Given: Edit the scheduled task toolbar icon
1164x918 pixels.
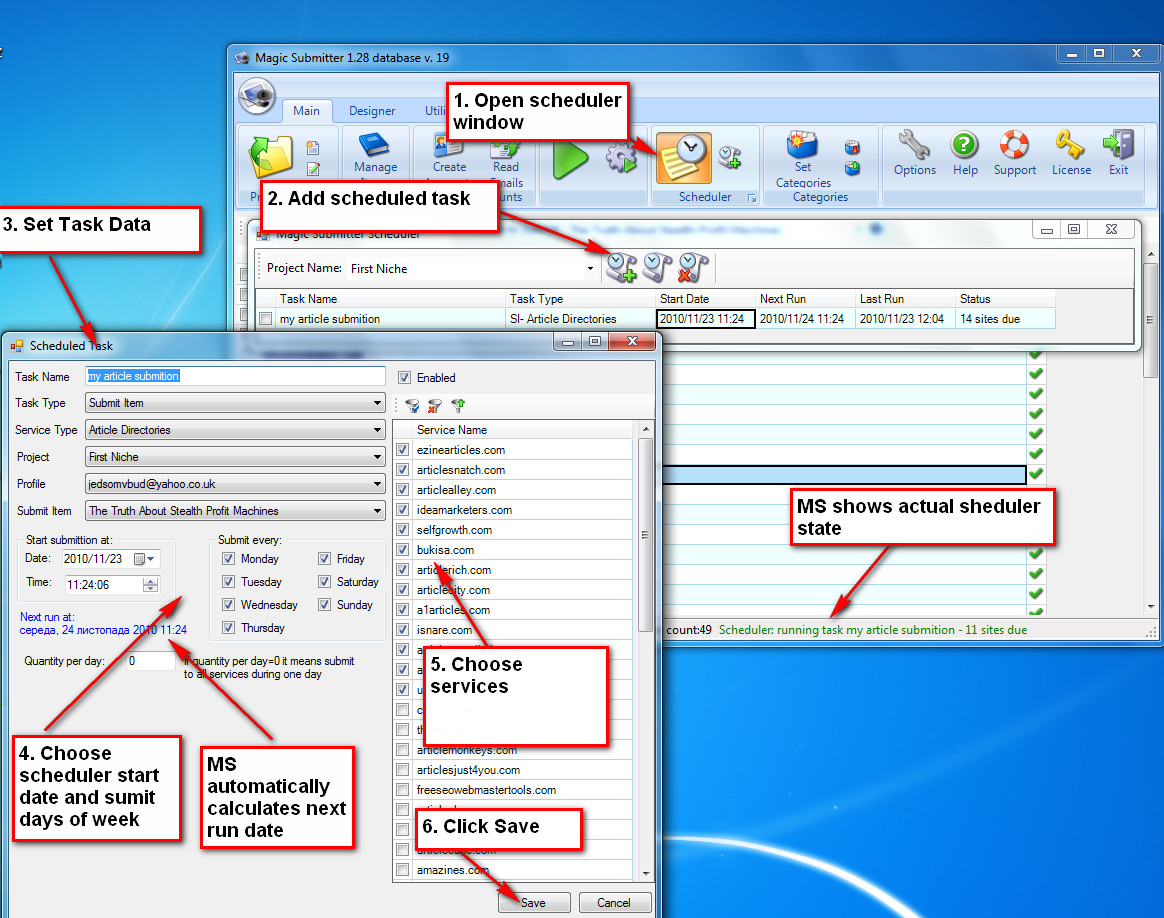Looking at the screenshot, I should tap(657, 268).
